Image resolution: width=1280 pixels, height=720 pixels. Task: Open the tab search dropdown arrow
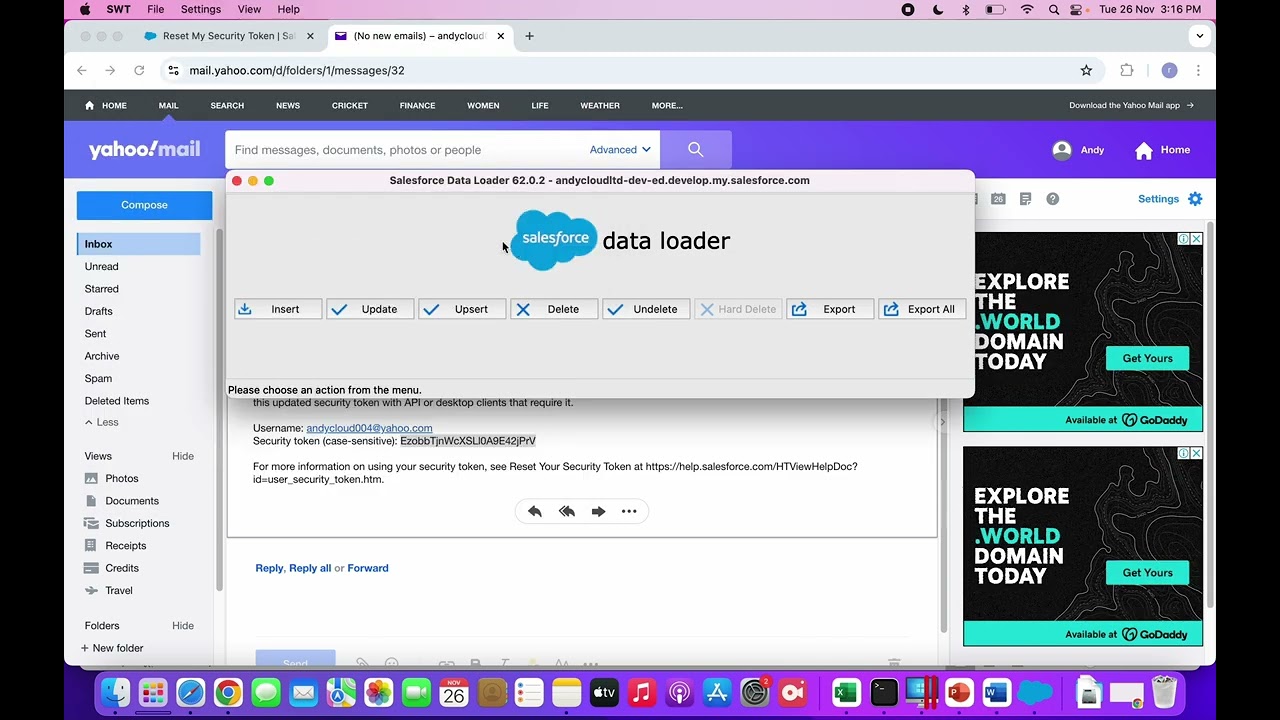(1200, 36)
